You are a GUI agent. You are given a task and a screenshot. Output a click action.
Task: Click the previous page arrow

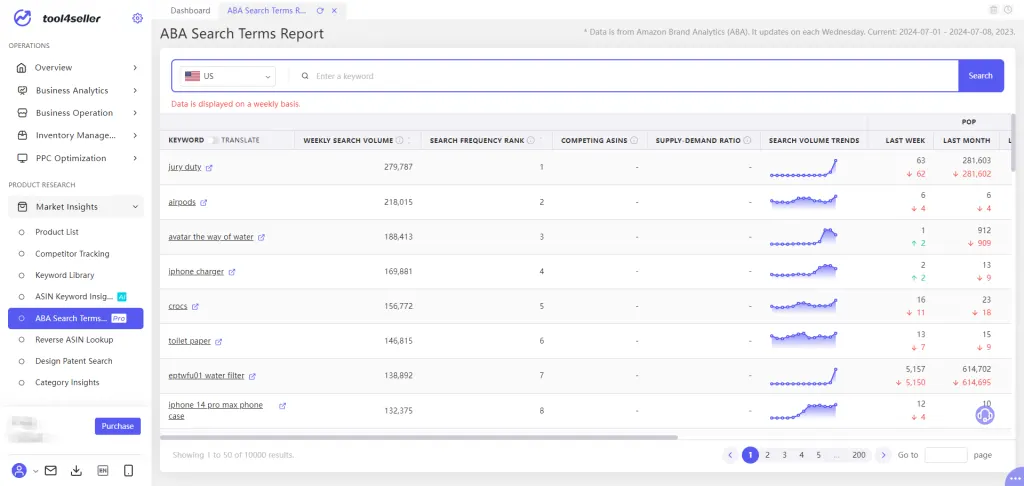(x=731, y=455)
